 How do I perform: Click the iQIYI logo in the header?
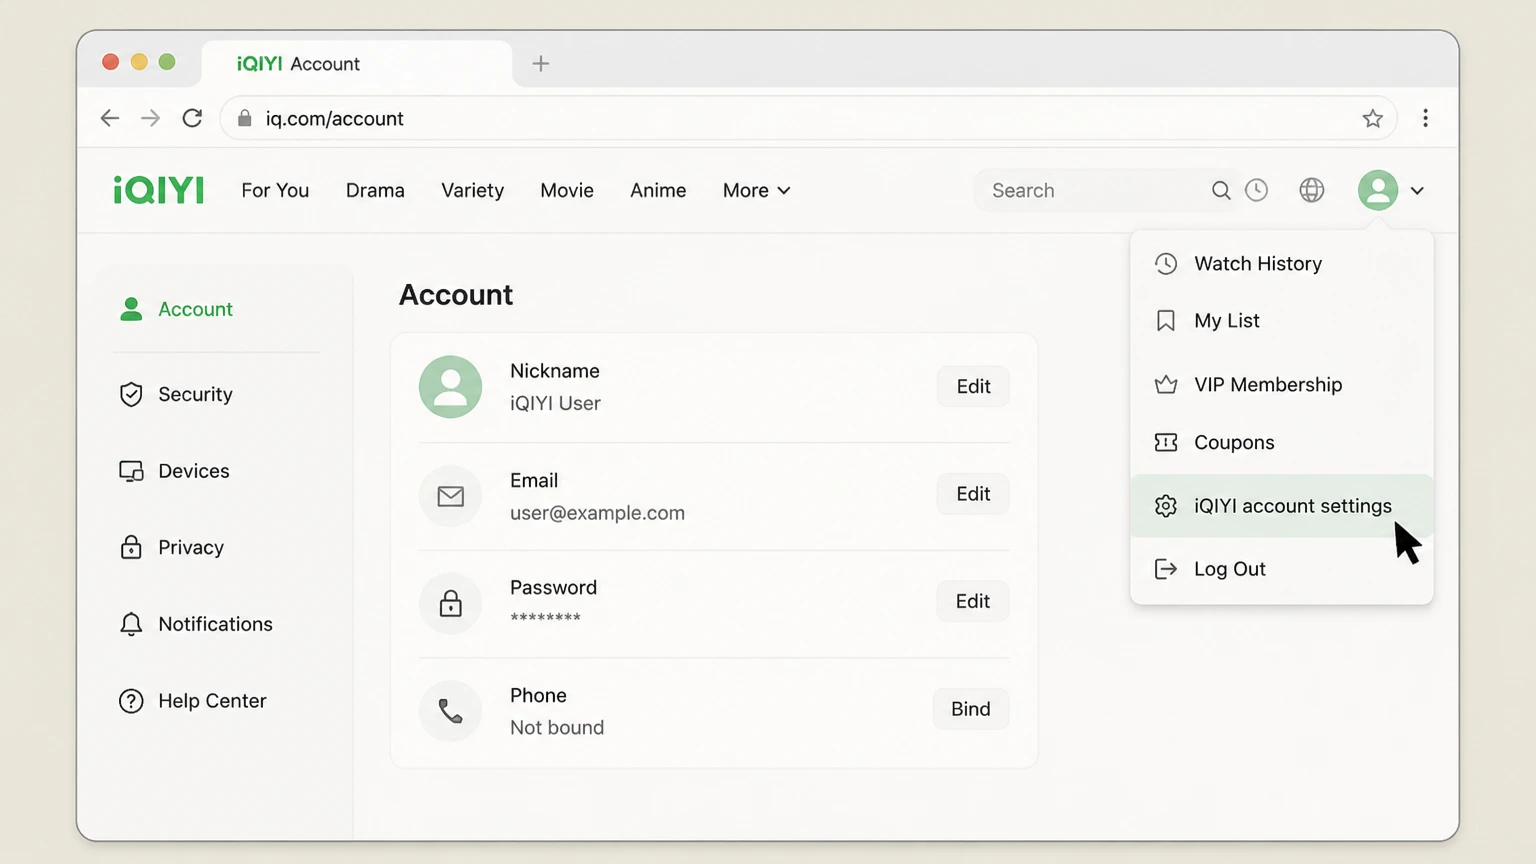159,190
